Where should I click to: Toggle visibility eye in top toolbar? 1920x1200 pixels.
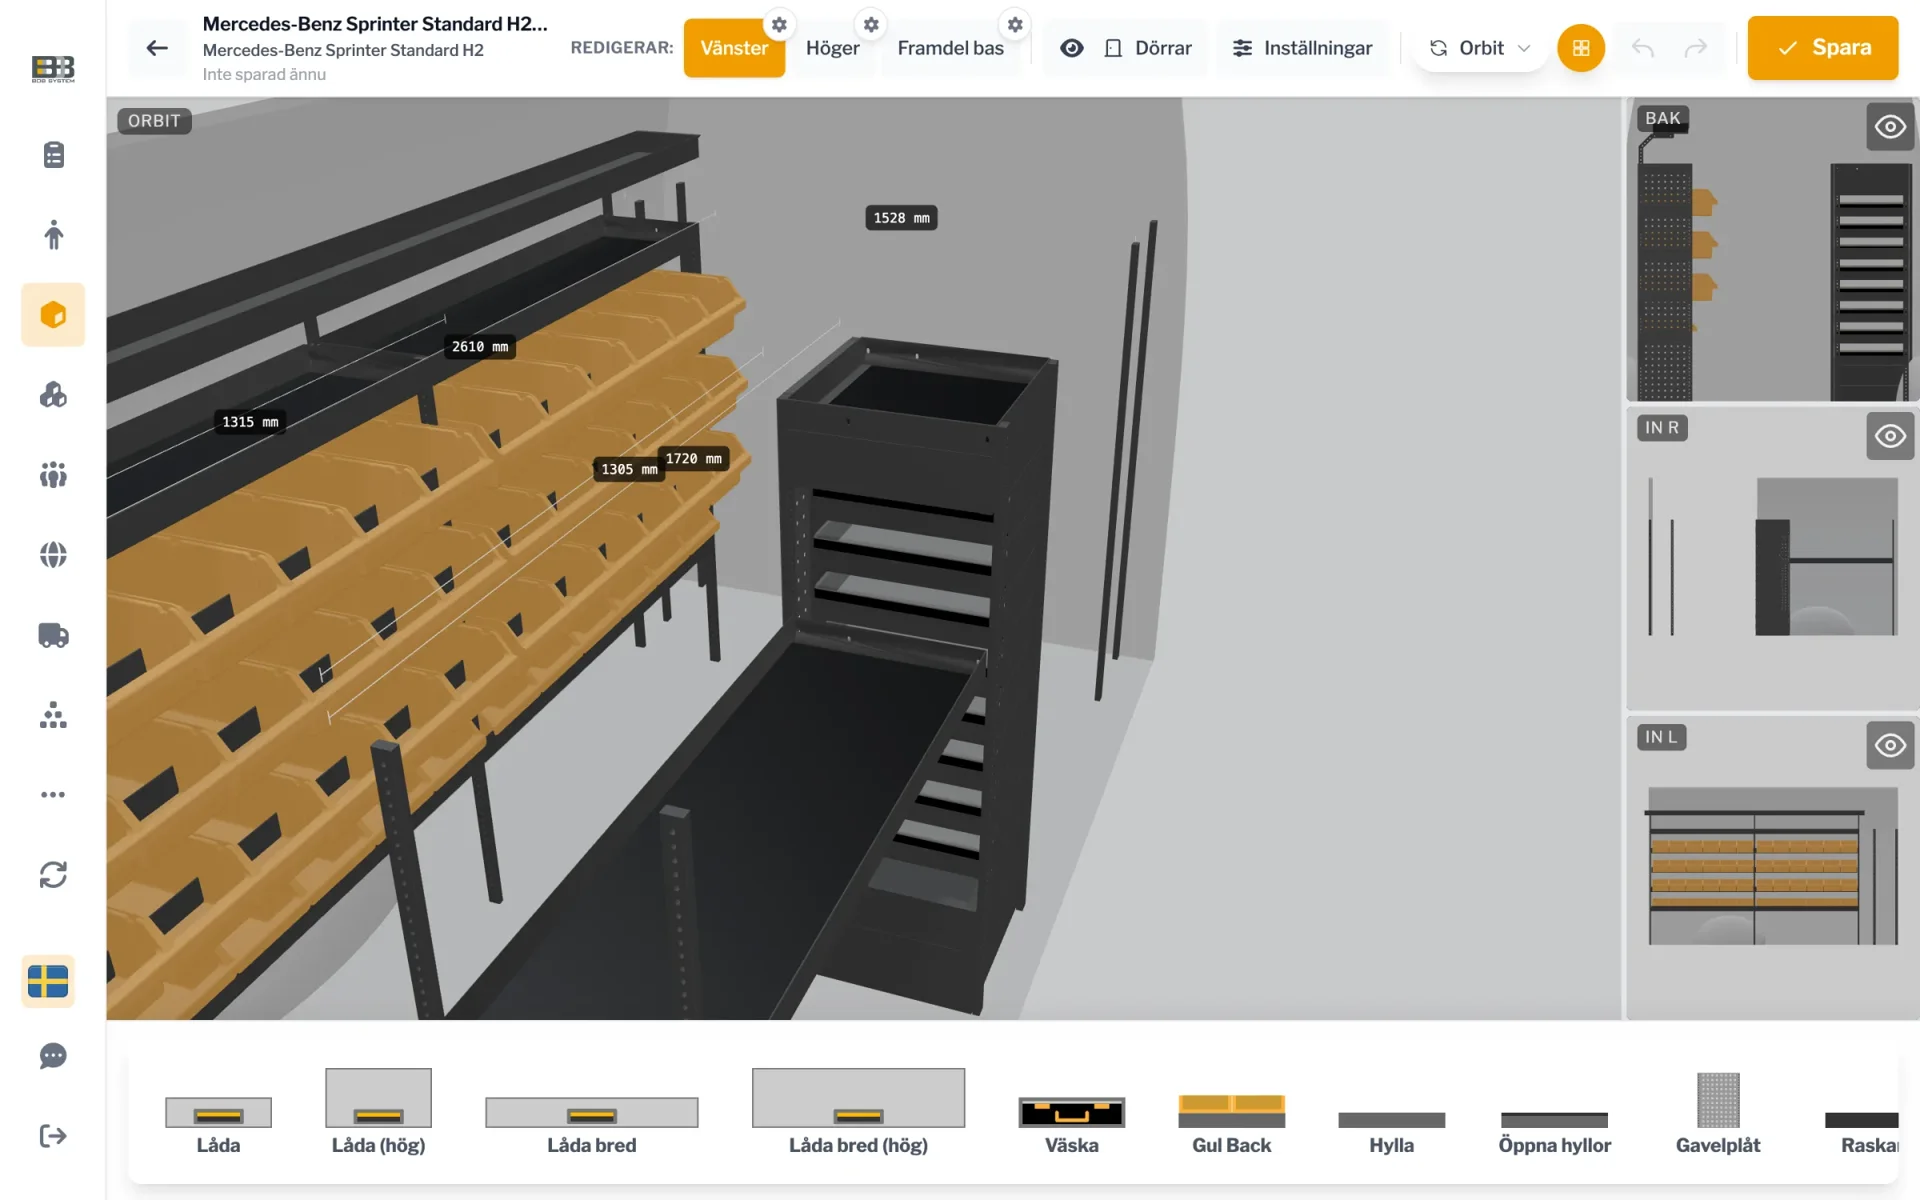[x=1072, y=48]
